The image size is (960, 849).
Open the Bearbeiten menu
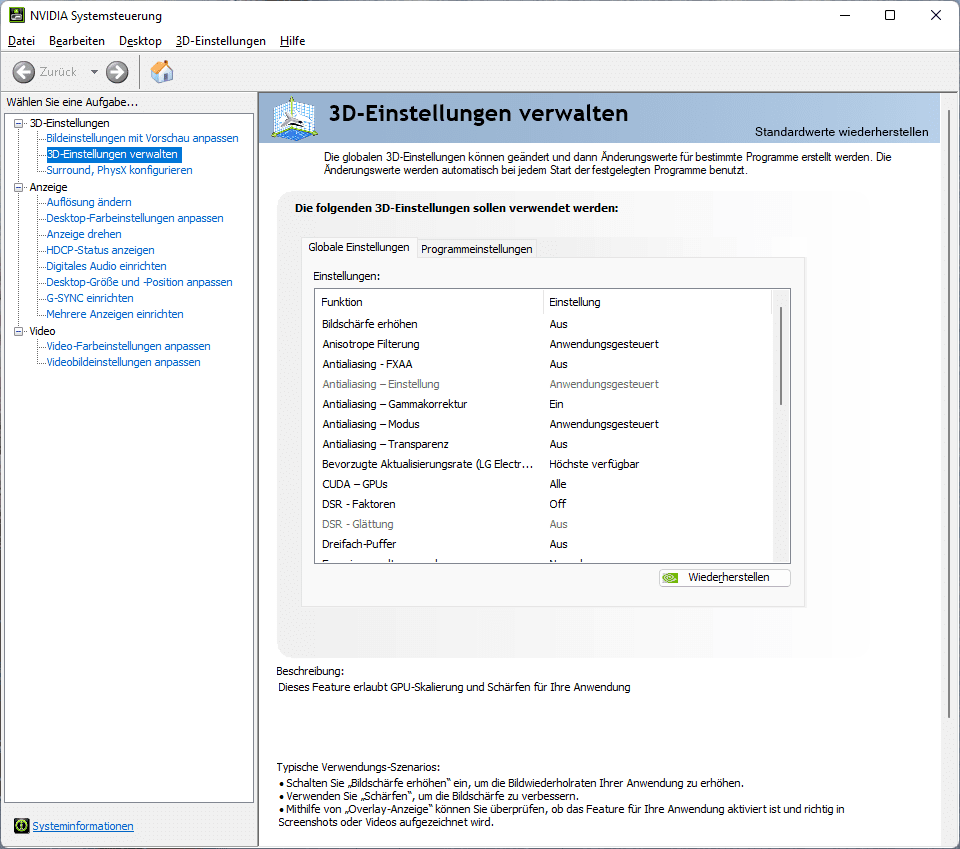[x=77, y=41]
